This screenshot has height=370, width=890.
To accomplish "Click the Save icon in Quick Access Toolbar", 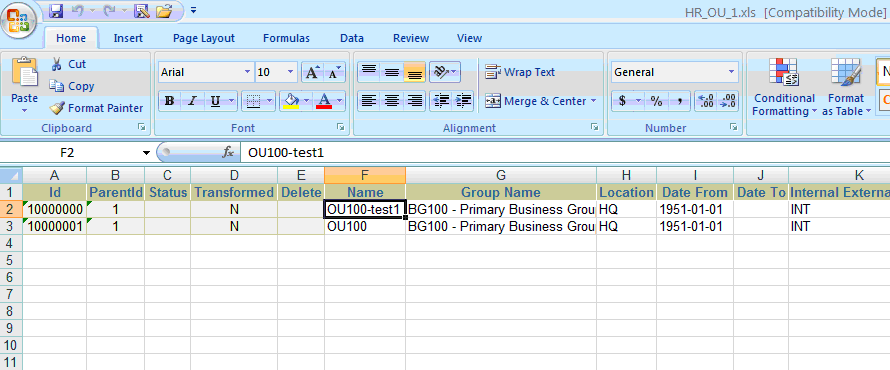I will tap(56, 10).
